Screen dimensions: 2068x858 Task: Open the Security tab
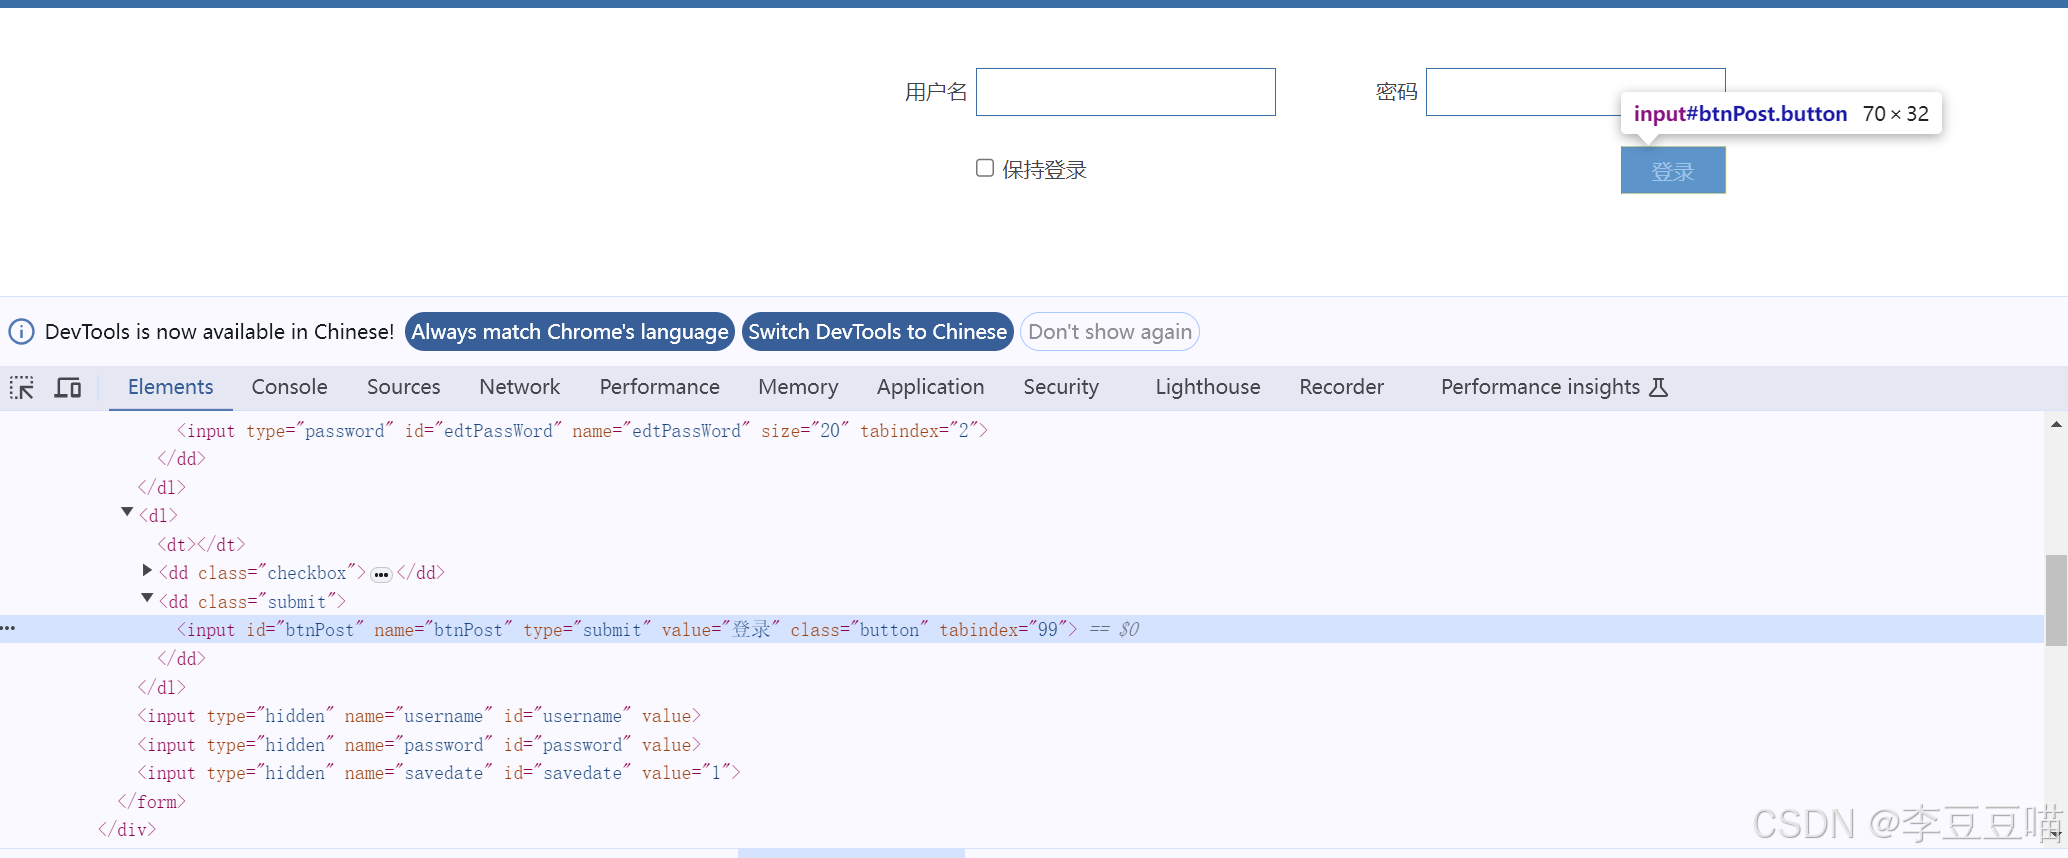pos(1061,387)
